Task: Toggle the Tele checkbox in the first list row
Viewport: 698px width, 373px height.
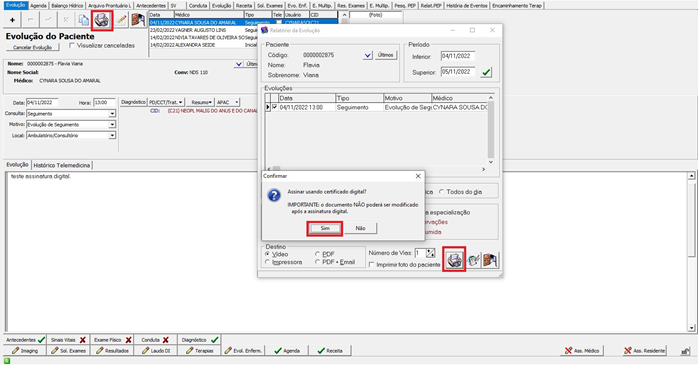Action: [279, 22]
